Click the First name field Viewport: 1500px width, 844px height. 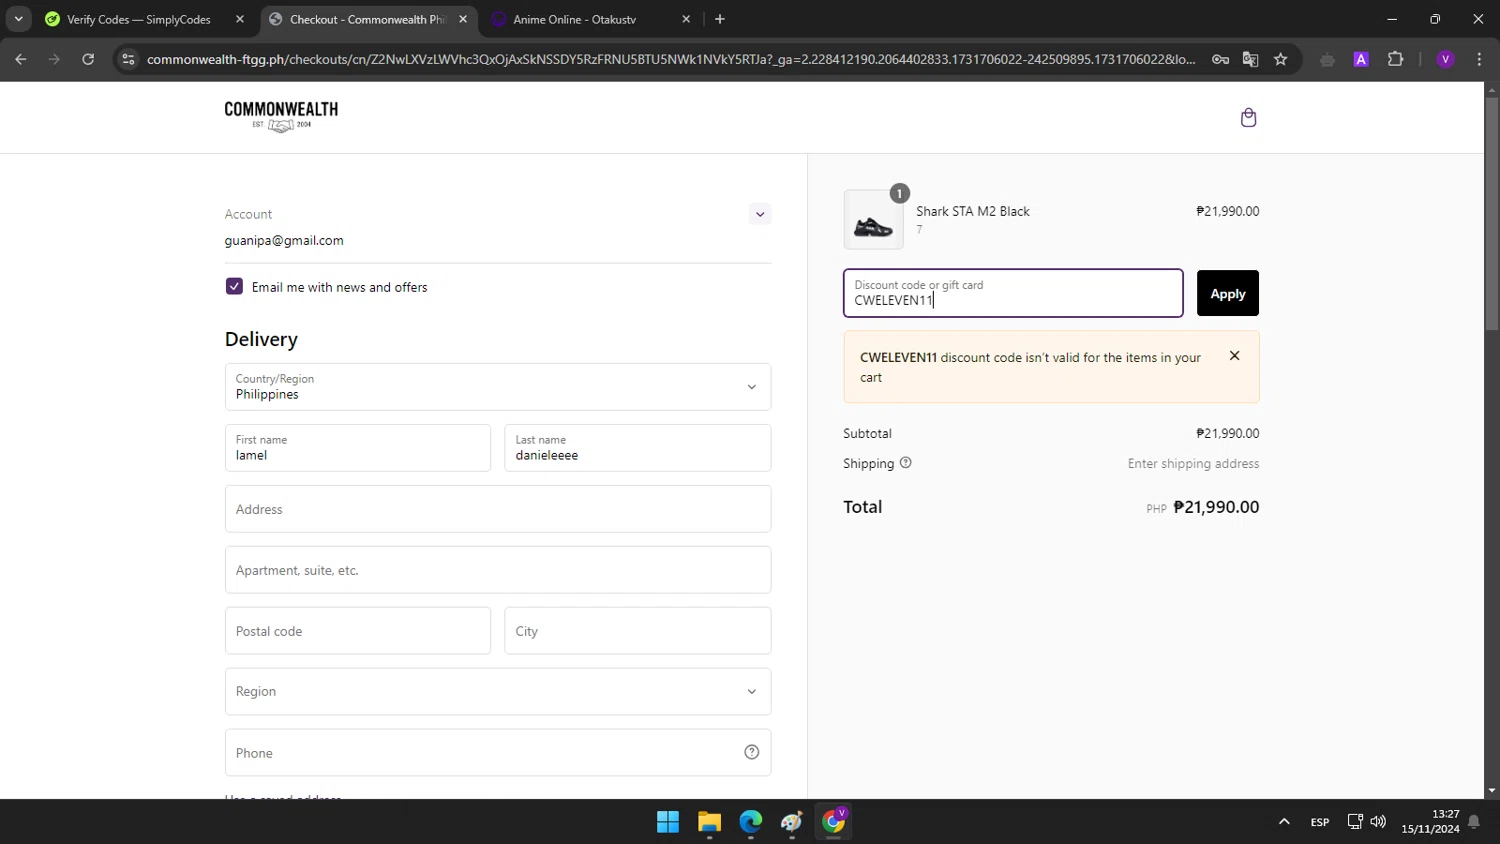click(x=358, y=448)
